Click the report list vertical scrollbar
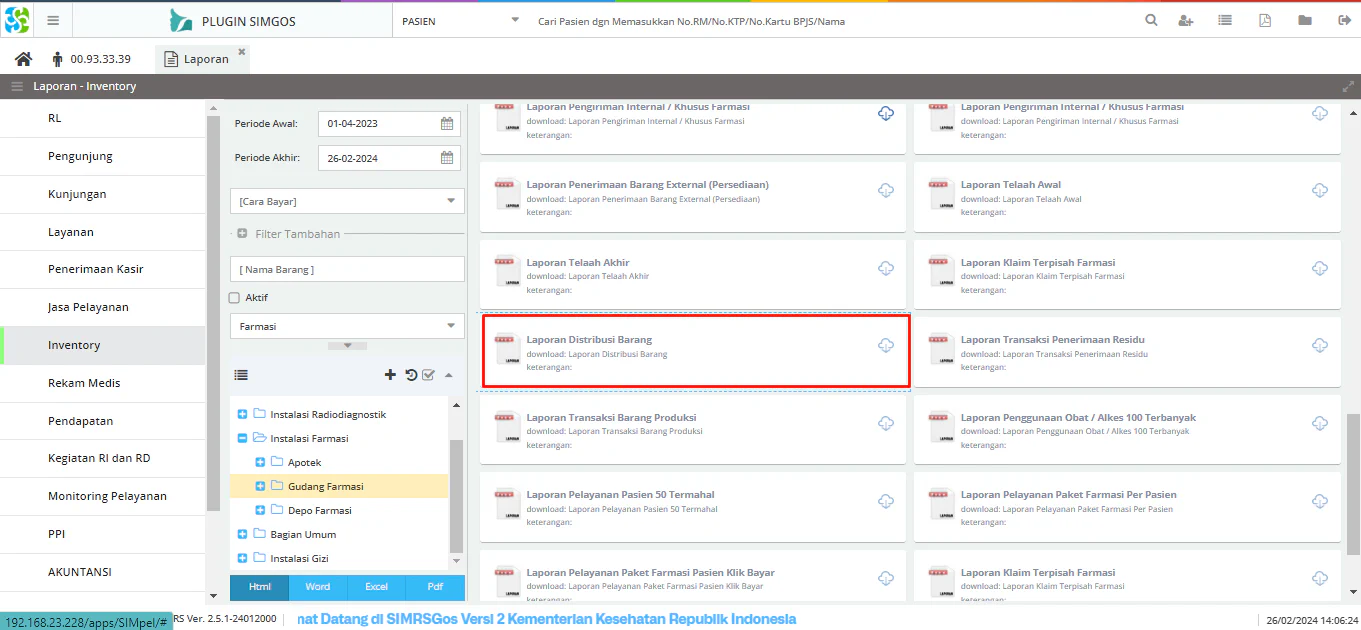This screenshot has width=1361, height=630. pyautogui.click(x=1353, y=485)
